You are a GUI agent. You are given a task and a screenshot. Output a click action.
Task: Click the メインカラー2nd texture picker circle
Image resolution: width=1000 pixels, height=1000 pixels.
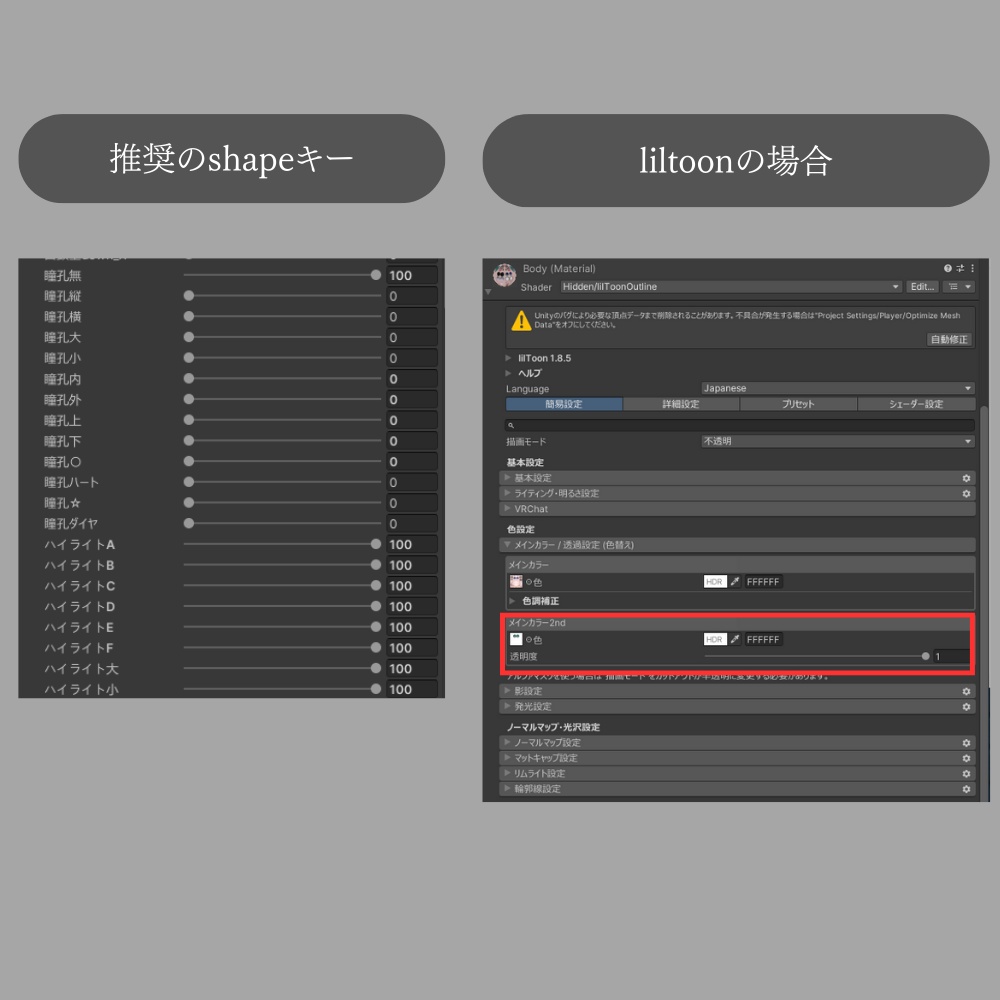[529, 640]
